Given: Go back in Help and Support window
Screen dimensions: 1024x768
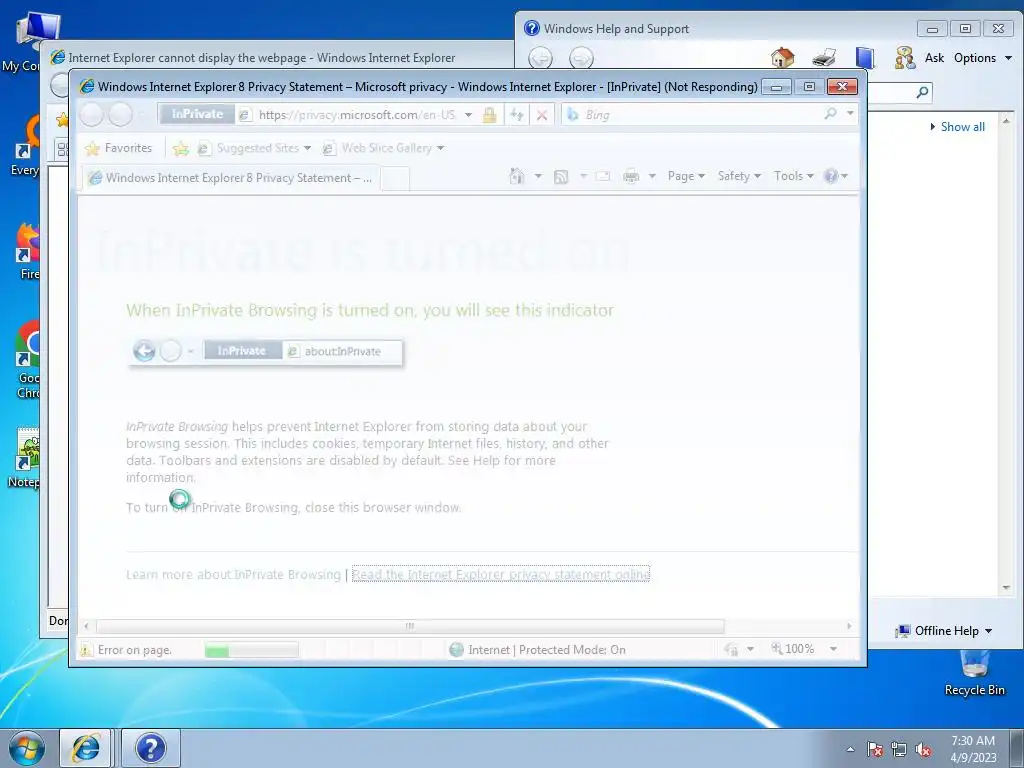Looking at the screenshot, I should (540, 59).
